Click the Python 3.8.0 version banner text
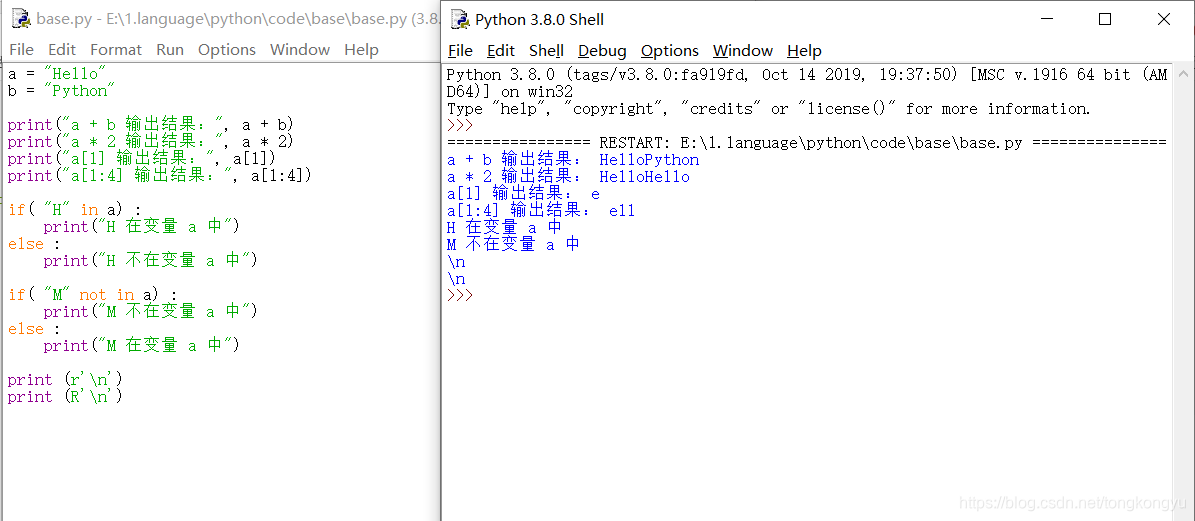 pos(806,83)
